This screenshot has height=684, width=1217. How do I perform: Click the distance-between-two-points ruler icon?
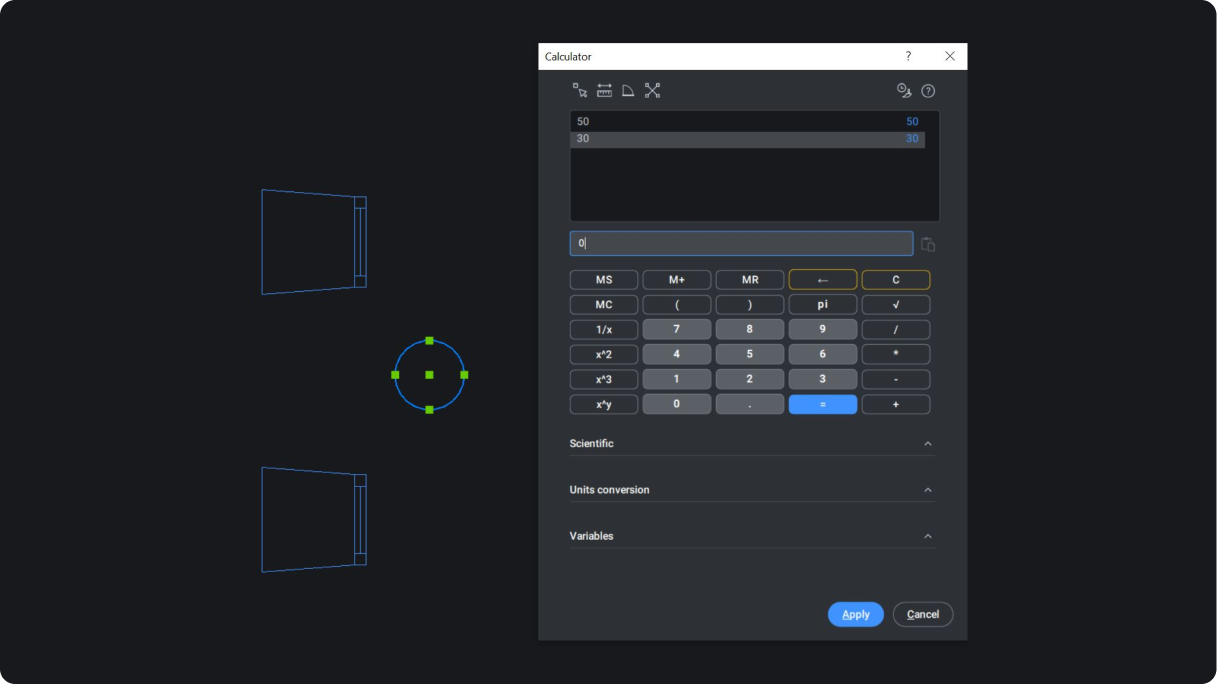(604, 91)
